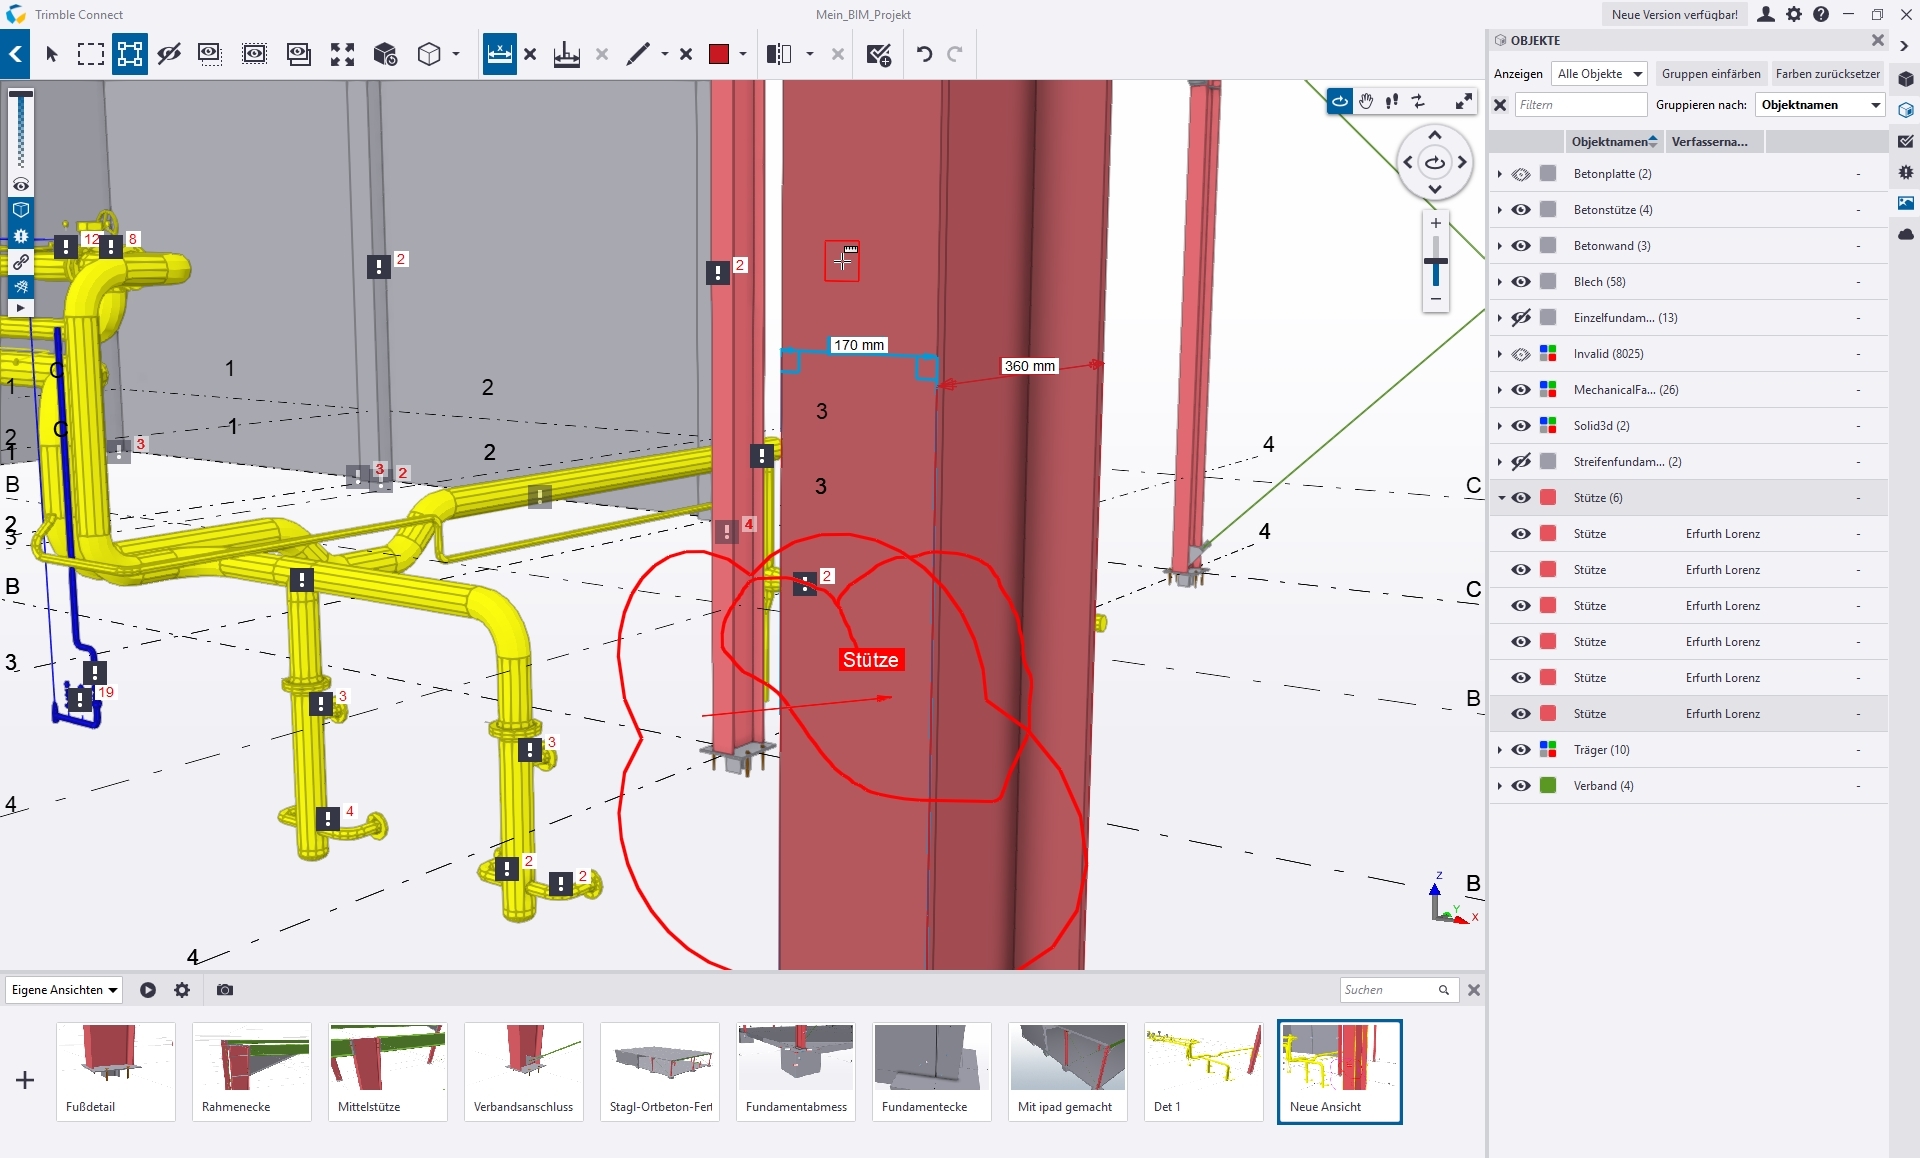The height and width of the screenshot is (1158, 1920).
Task: Click the camera snapshot icon
Action: [225, 990]
